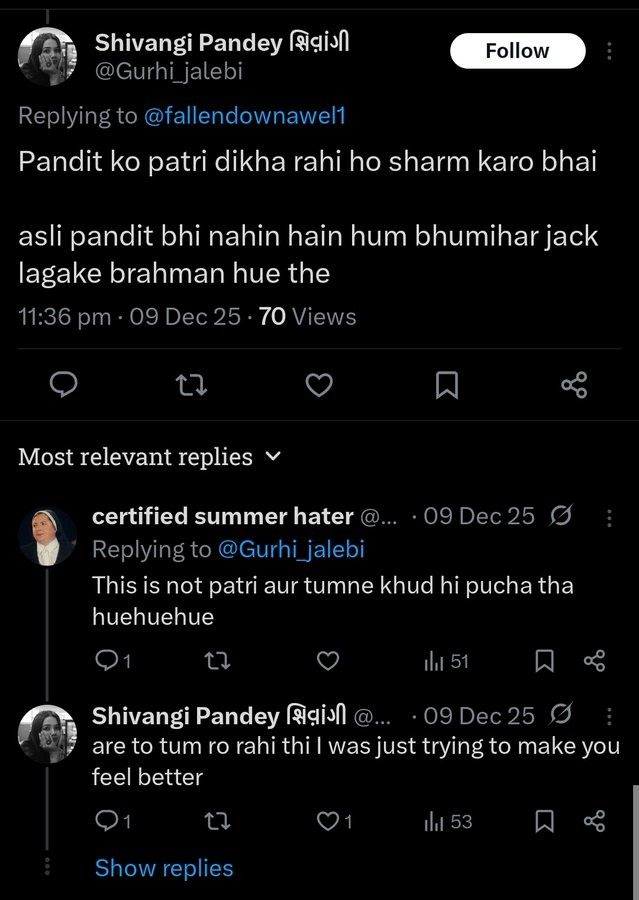This screenshot has height=900, width=639.
Task: Reply to certified summer hater's comment
Action: 107,661
